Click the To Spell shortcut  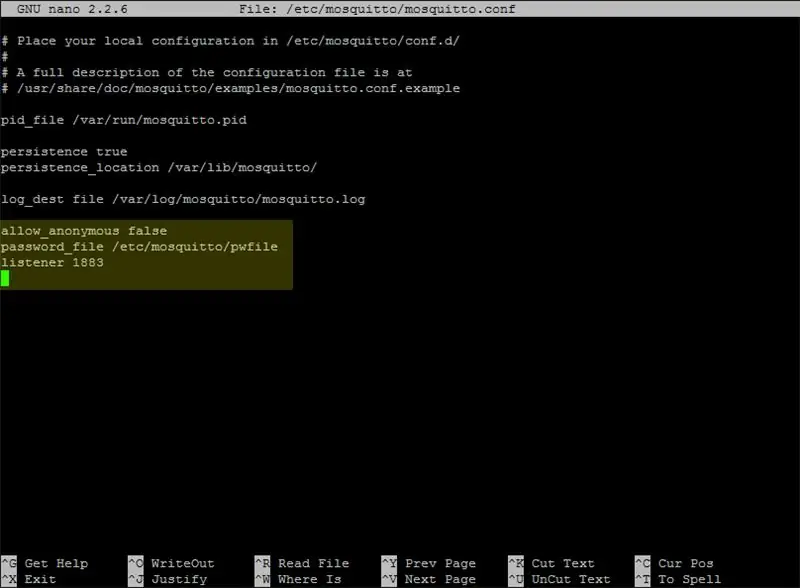(678, 579)
